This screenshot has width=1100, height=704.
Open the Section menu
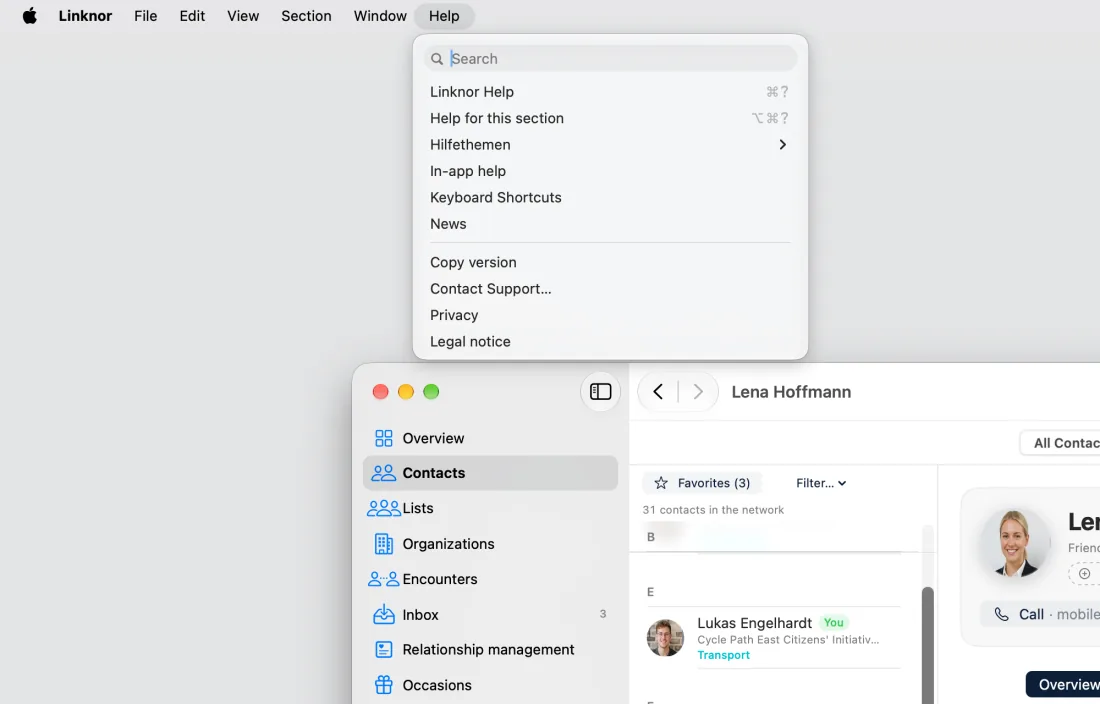[307, 15]
